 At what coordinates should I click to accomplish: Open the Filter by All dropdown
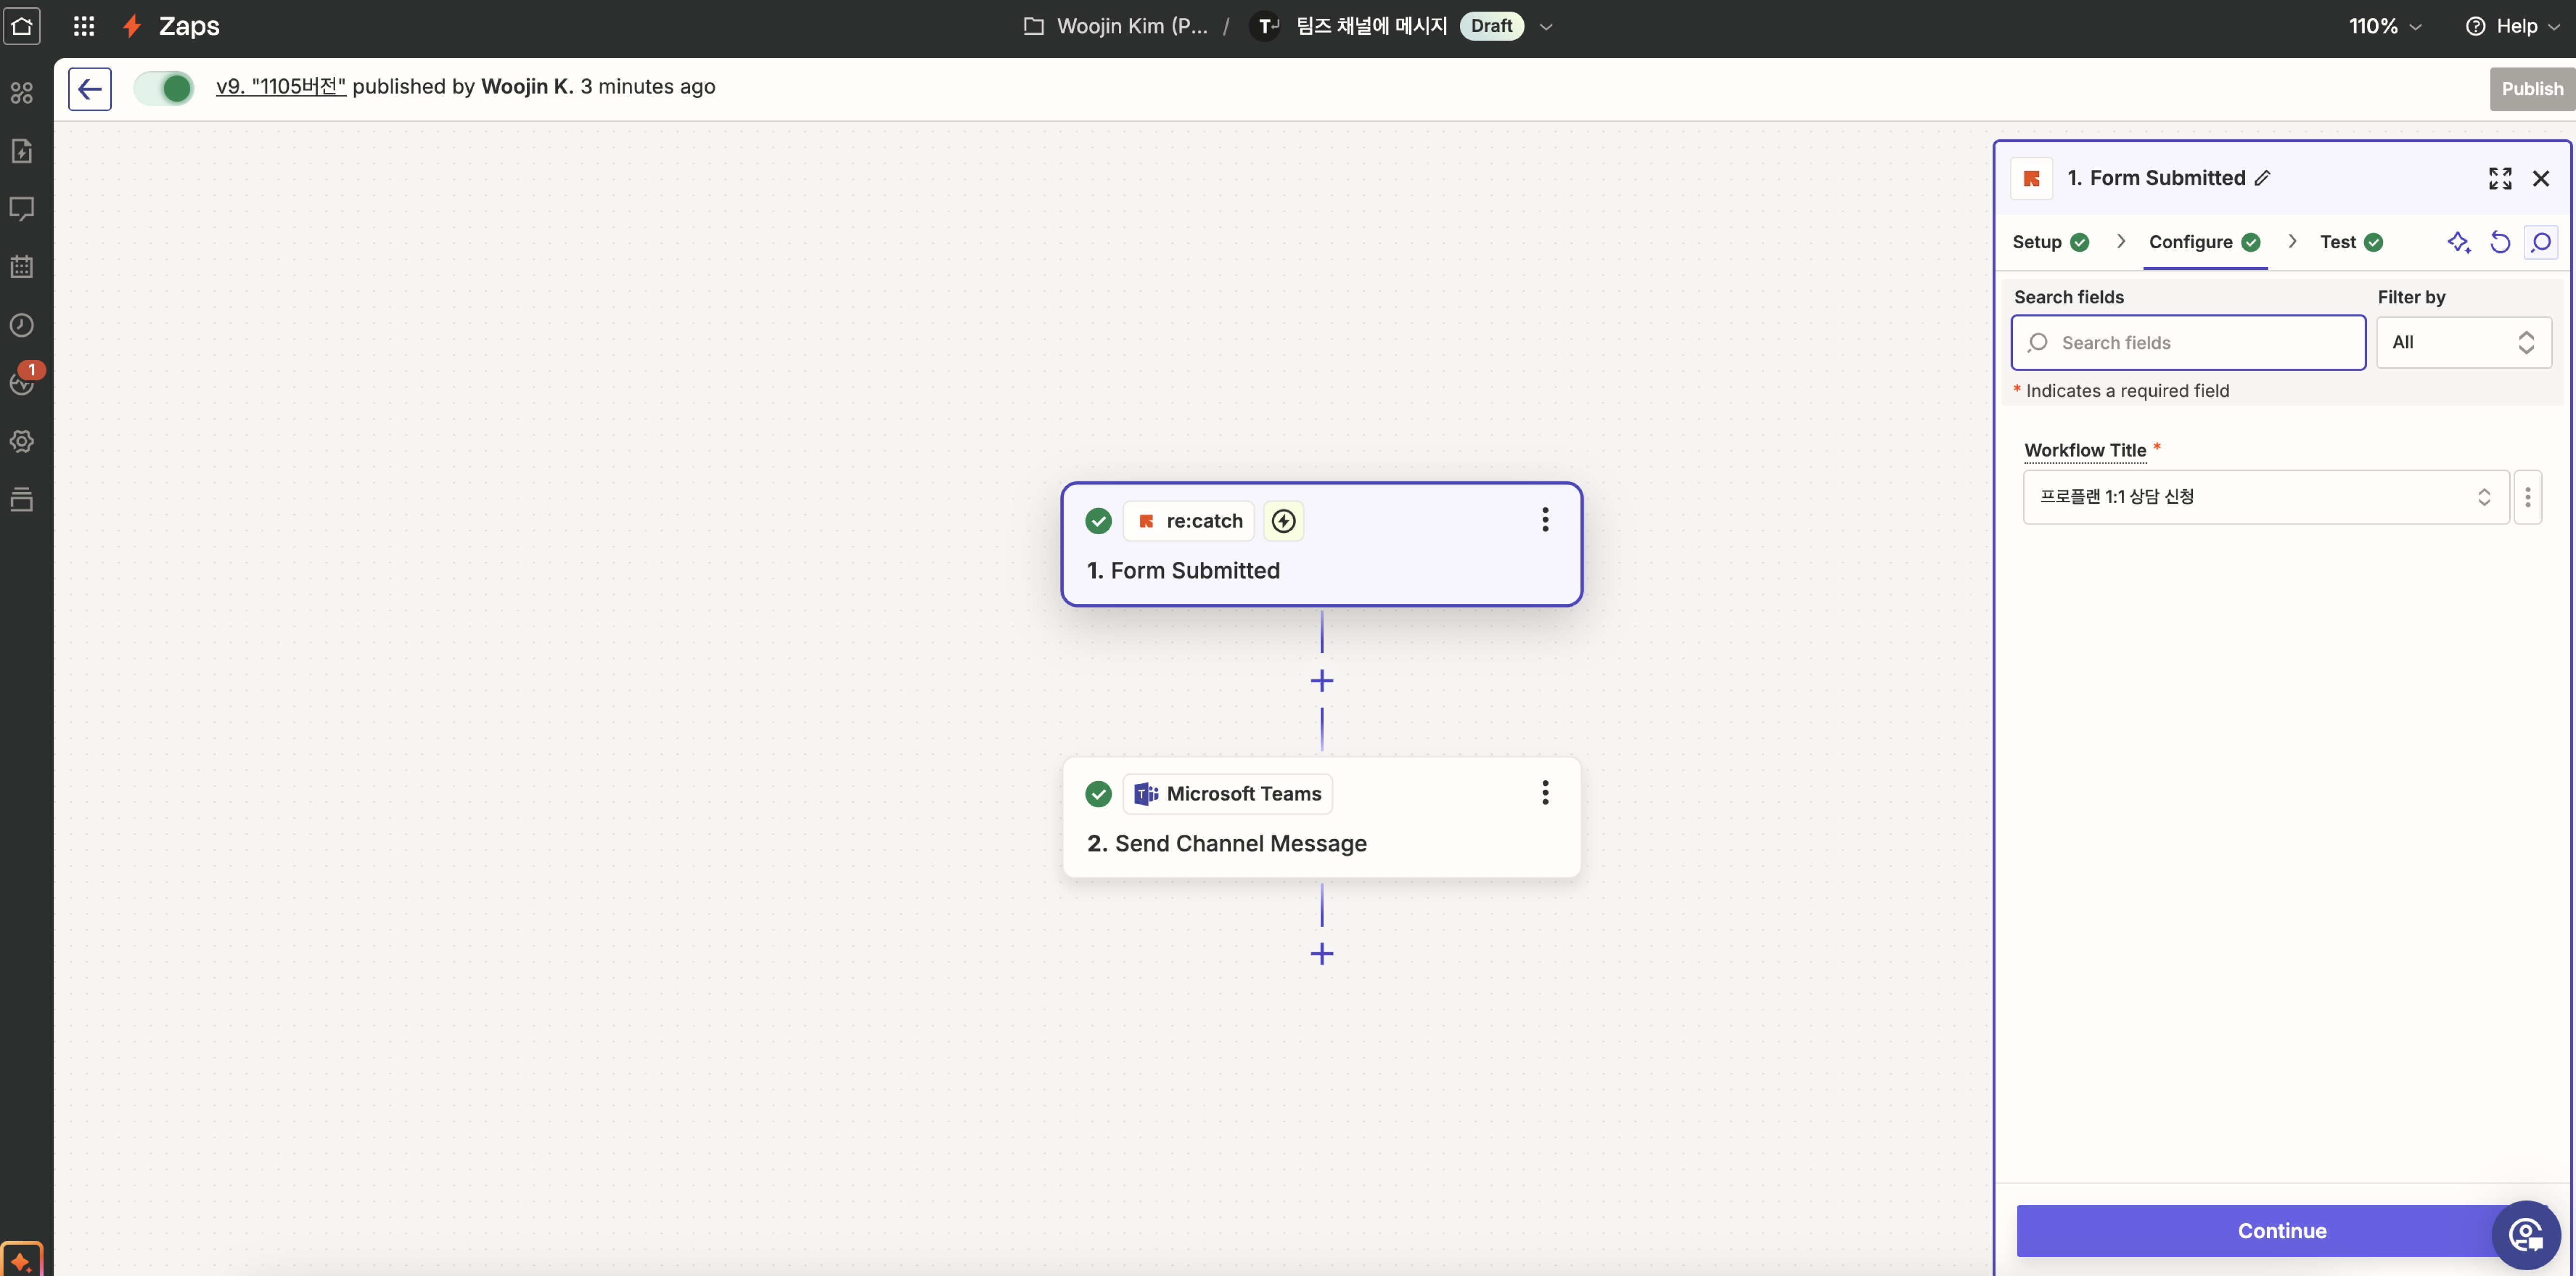point(2463,343)
